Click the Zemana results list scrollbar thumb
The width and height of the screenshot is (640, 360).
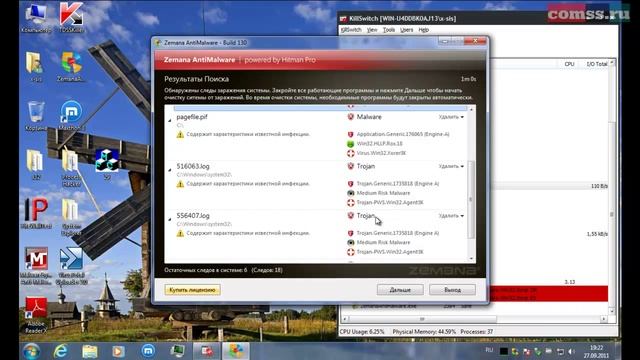point(471,199)
